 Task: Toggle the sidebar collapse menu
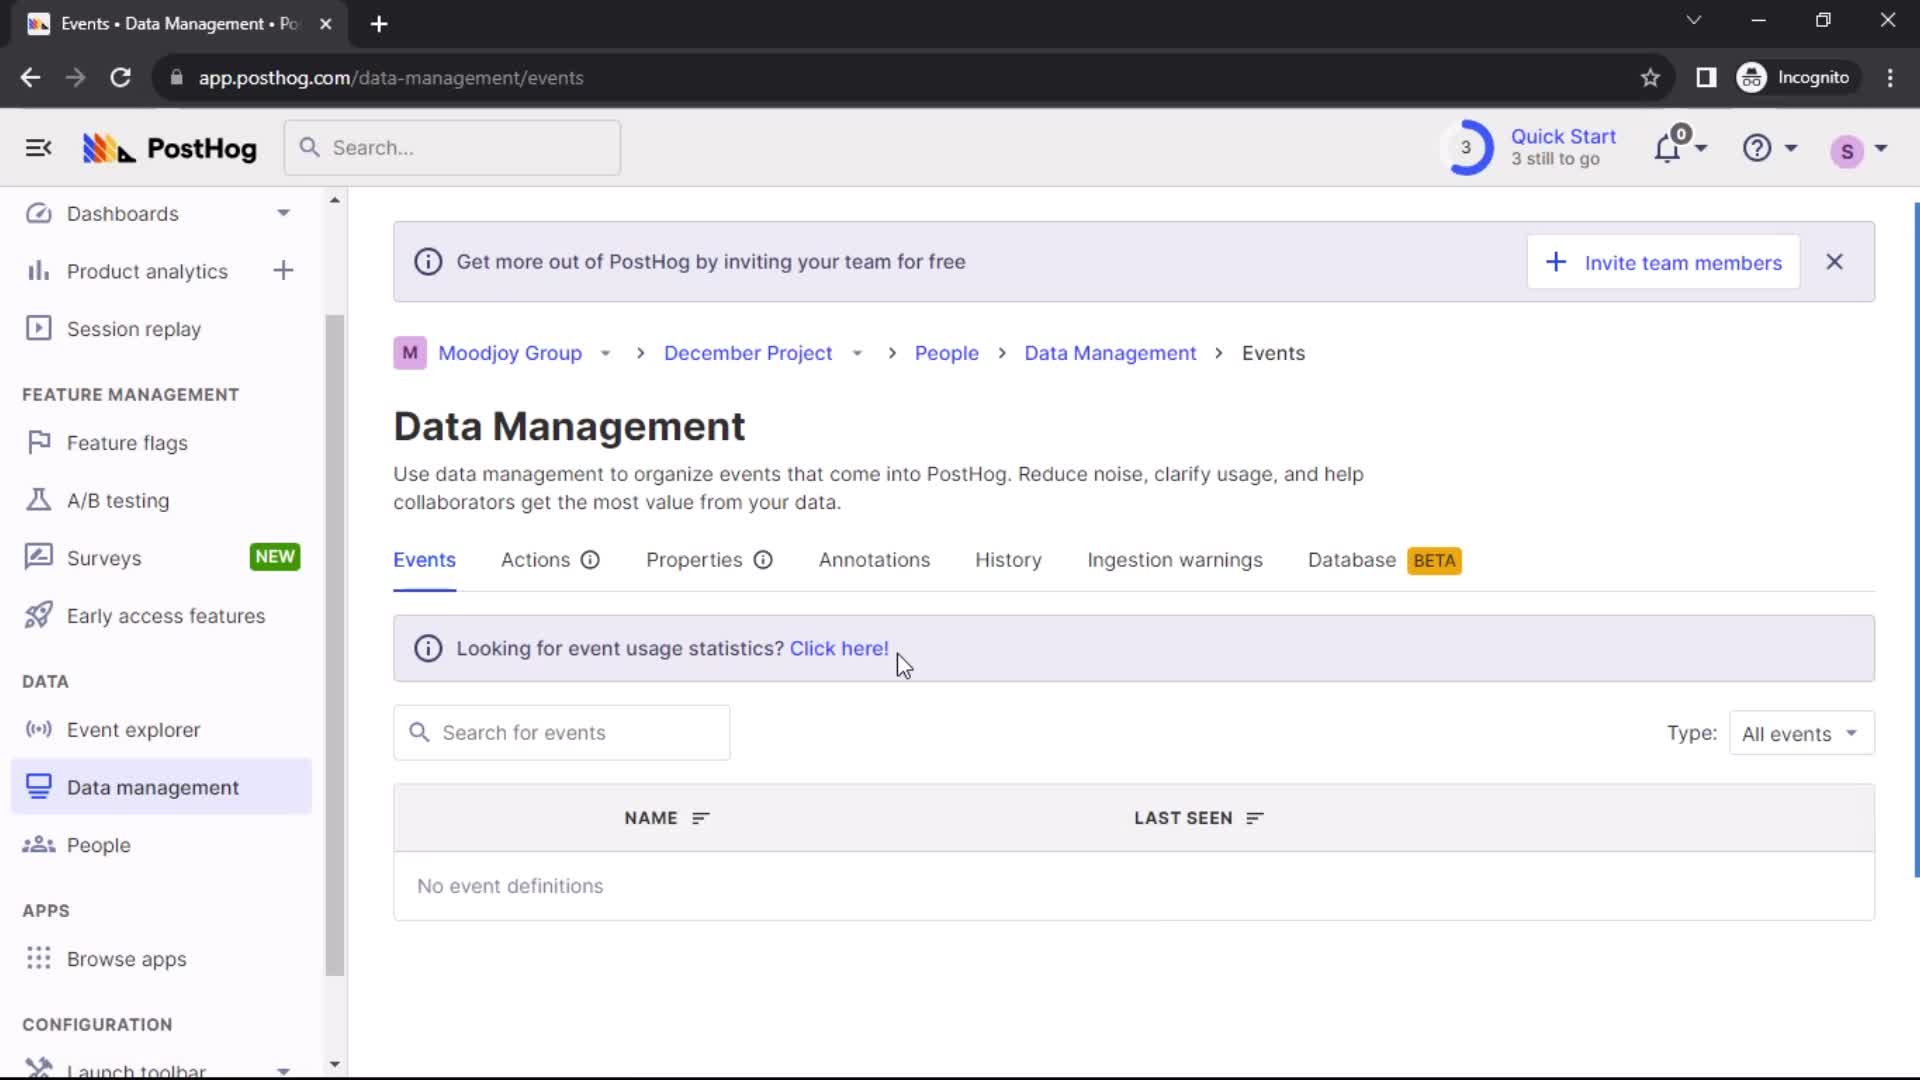tap(37, 148)
